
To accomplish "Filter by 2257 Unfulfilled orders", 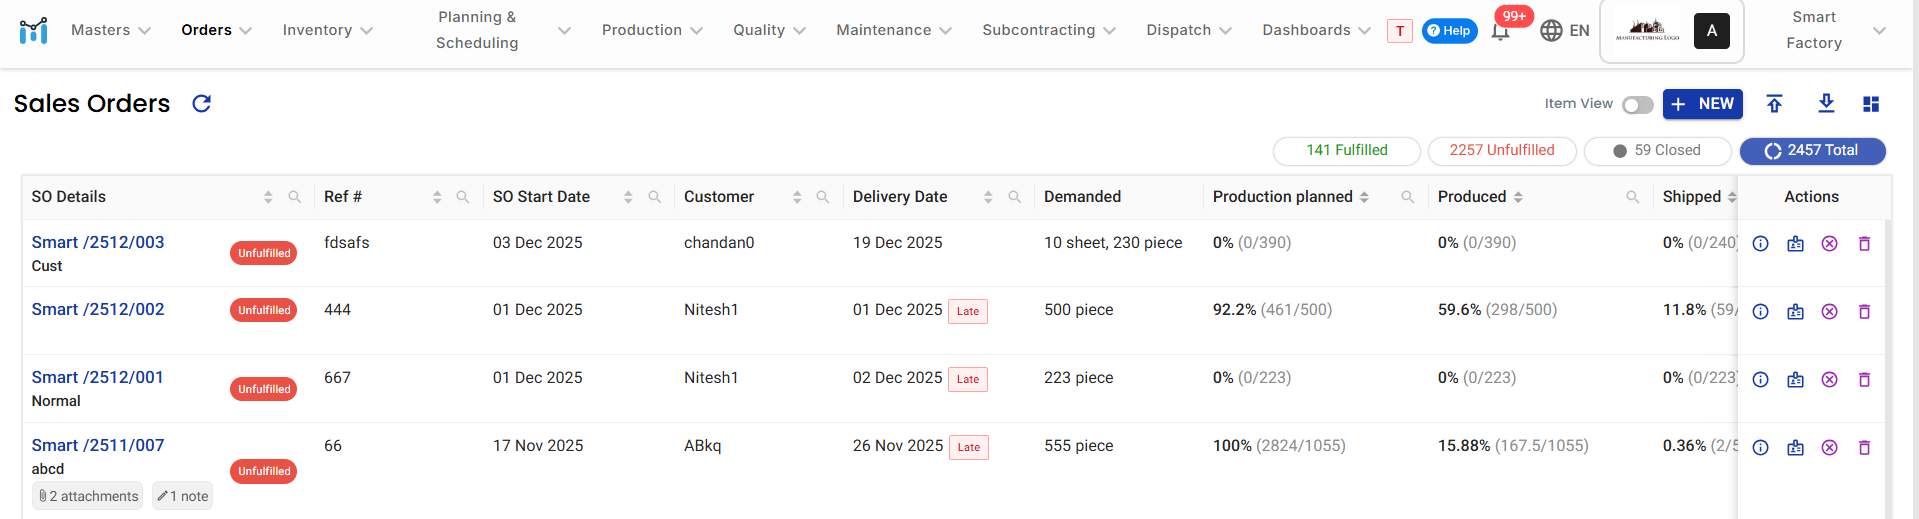I will pyautogui.click(x=1501, y=151).
